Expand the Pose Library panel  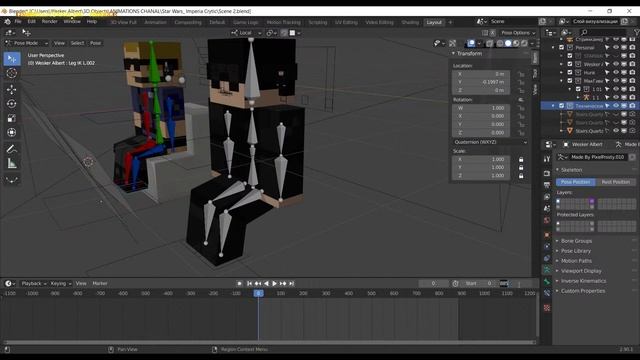[576, 251]
